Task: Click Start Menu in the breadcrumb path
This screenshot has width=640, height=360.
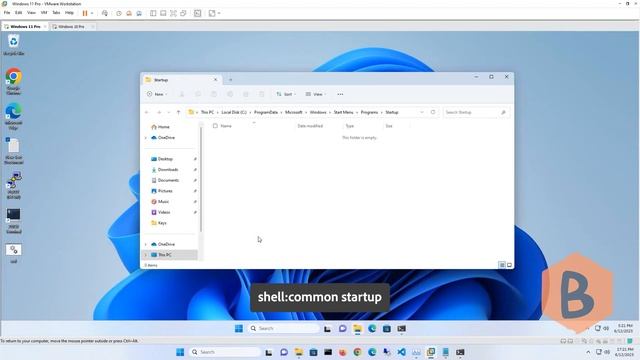Action: 343,112
